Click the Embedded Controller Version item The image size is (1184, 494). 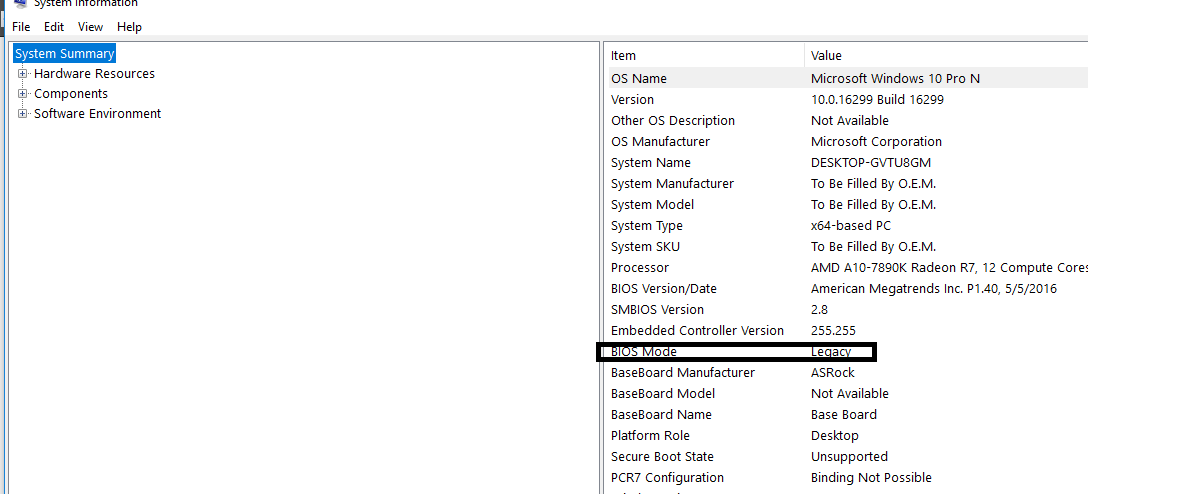[697, 331]
